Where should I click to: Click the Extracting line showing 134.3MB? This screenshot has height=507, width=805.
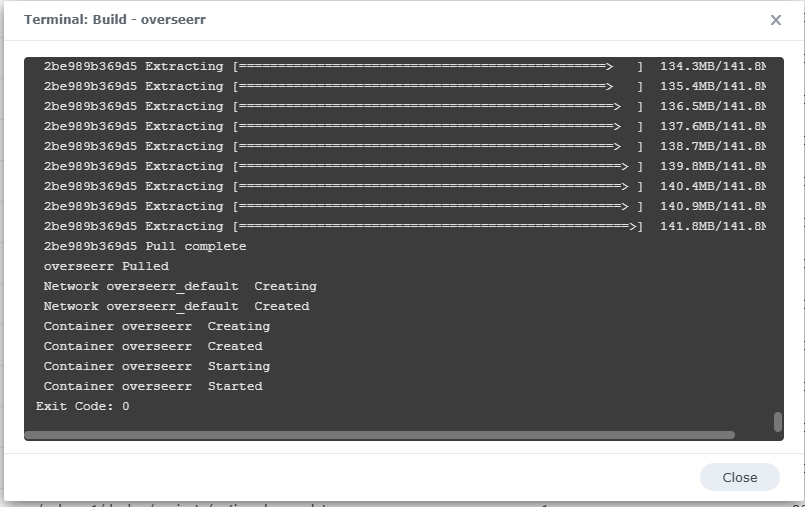coord(400,66)
